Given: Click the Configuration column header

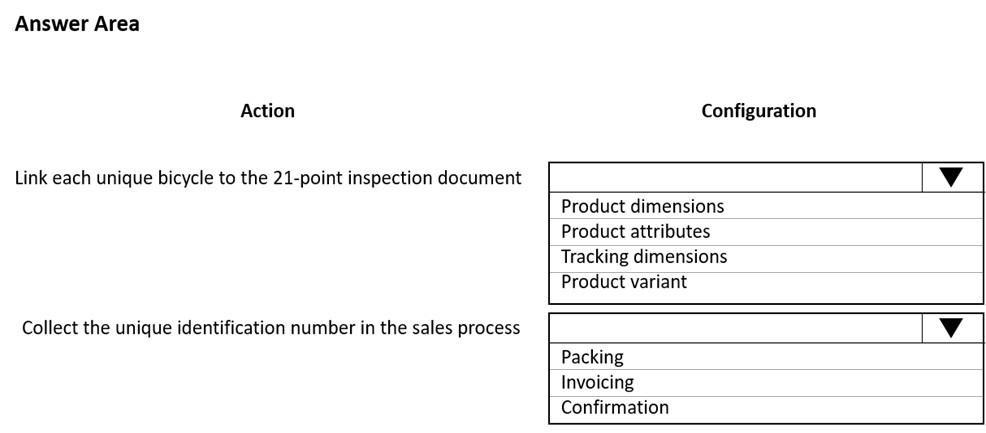Looking at the screenshot, I should pos(759,111).
